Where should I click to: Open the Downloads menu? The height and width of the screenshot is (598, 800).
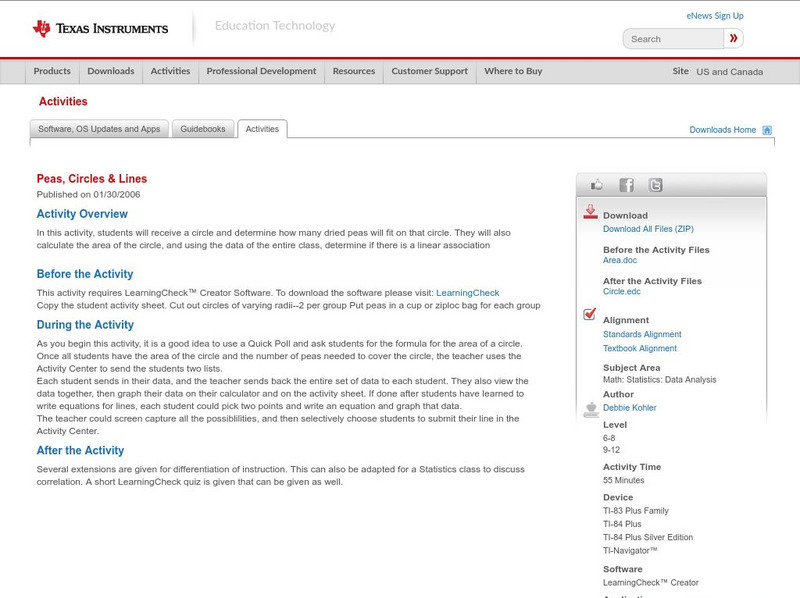[111, 71]
